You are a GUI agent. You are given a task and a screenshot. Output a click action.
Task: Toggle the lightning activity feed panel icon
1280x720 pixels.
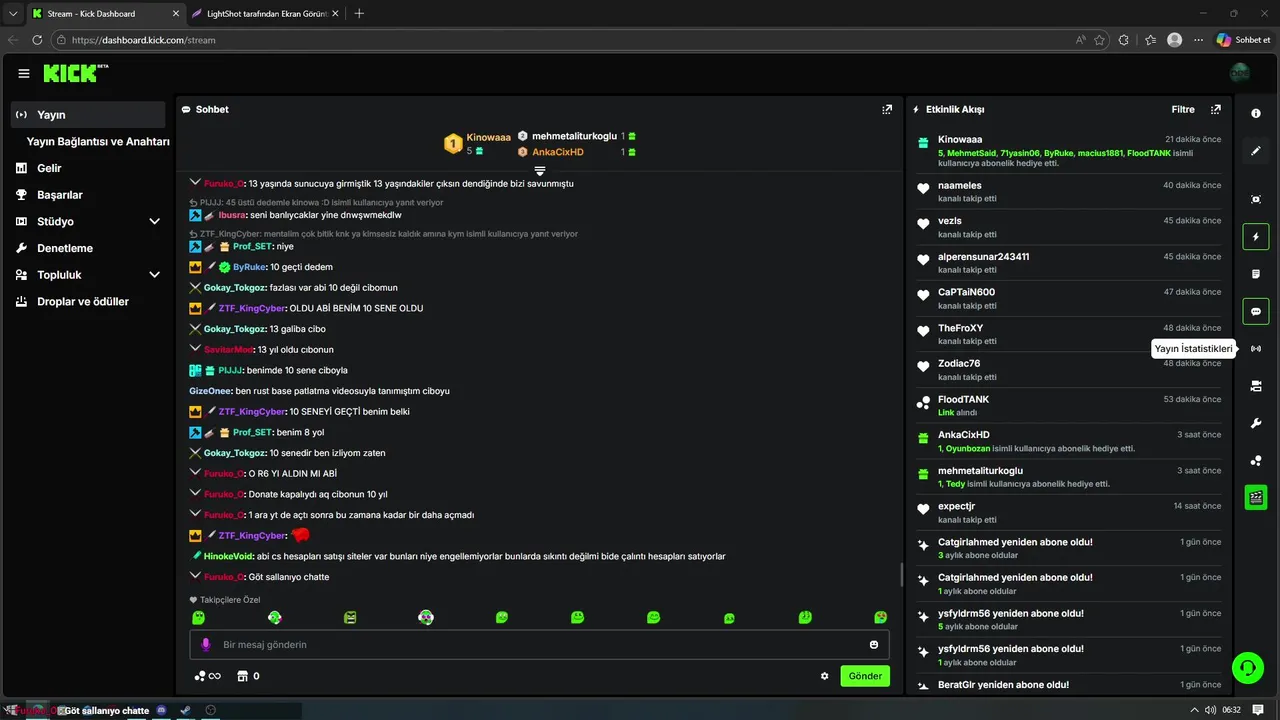(1256, 237)
